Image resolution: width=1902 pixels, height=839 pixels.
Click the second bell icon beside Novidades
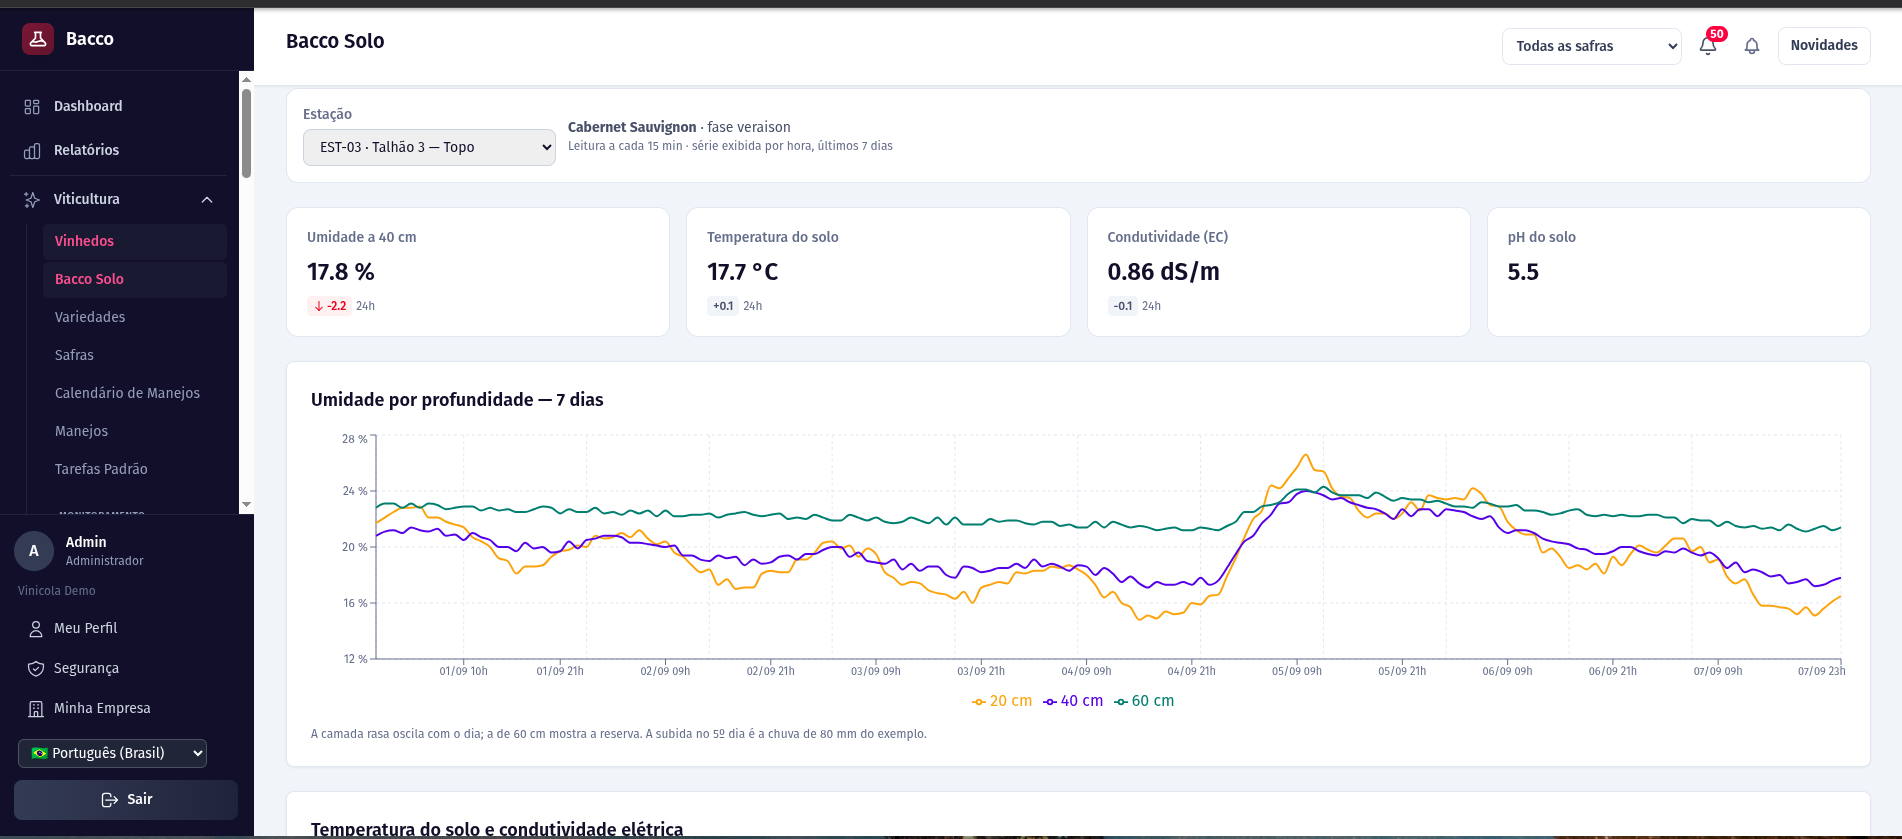click(1752, 46)
